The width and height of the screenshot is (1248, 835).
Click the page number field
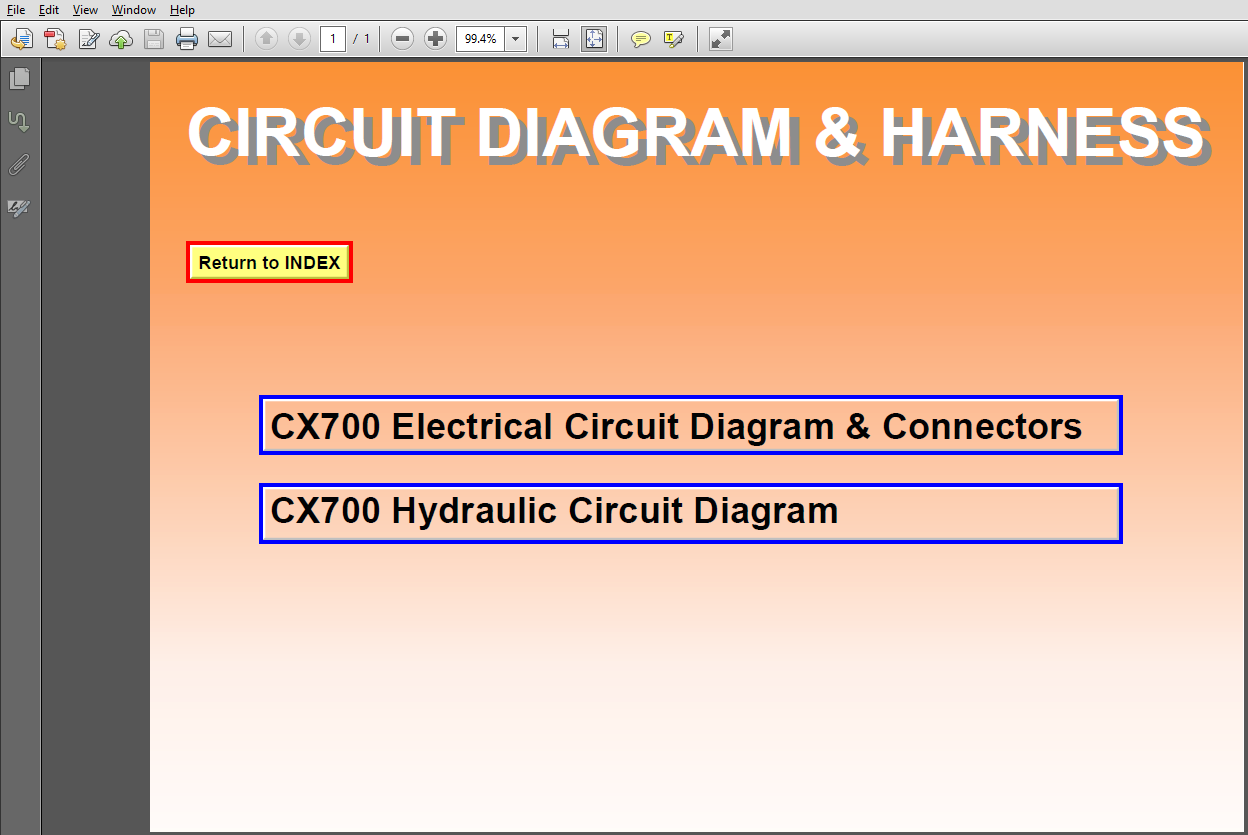click(333, 39)
